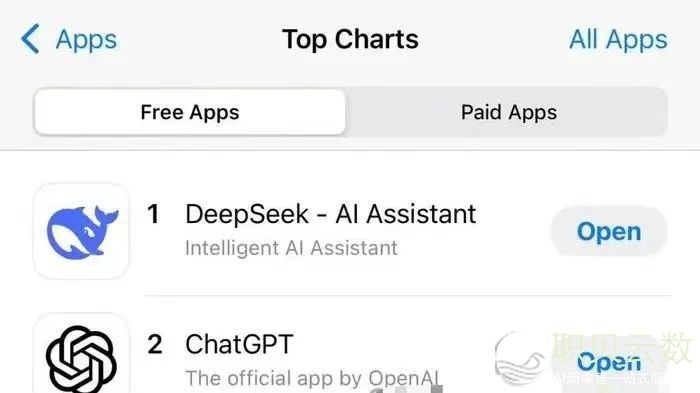Viewport: 700px width, 393px height.
Task: Open the ChatGPT knot logo icon
Action: tap(81, 355)
